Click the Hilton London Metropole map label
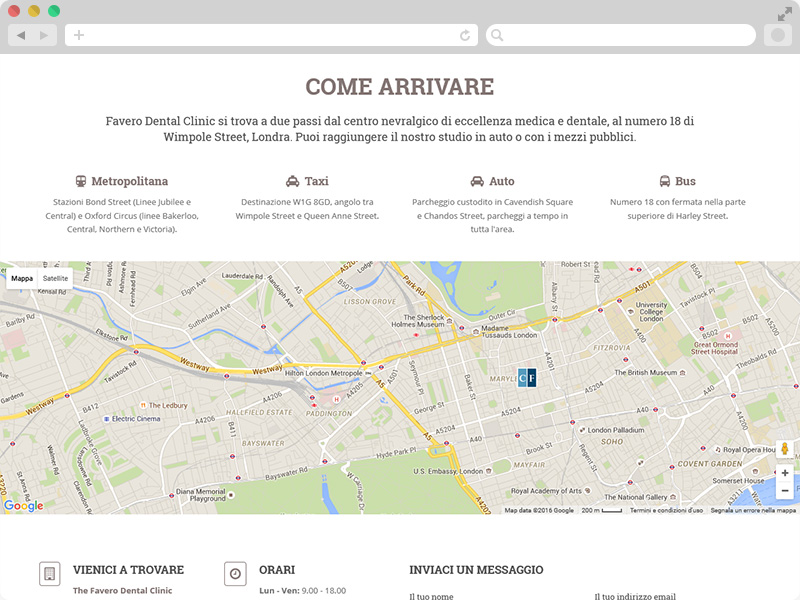Screen dimensions: 800x600 click(323, 373)
